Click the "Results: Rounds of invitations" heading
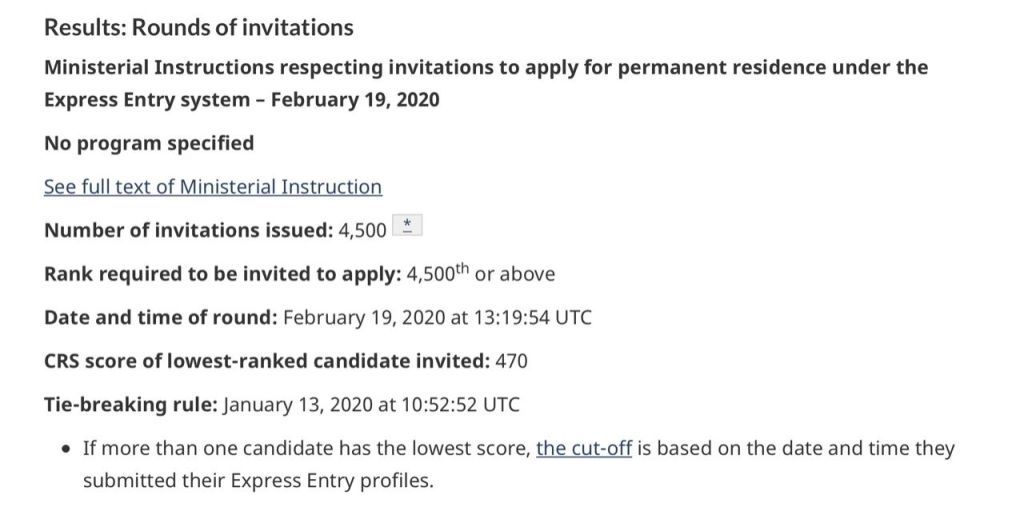Image resolution: width=1024 pixels, height=531 pixels. tap(198, 27)
